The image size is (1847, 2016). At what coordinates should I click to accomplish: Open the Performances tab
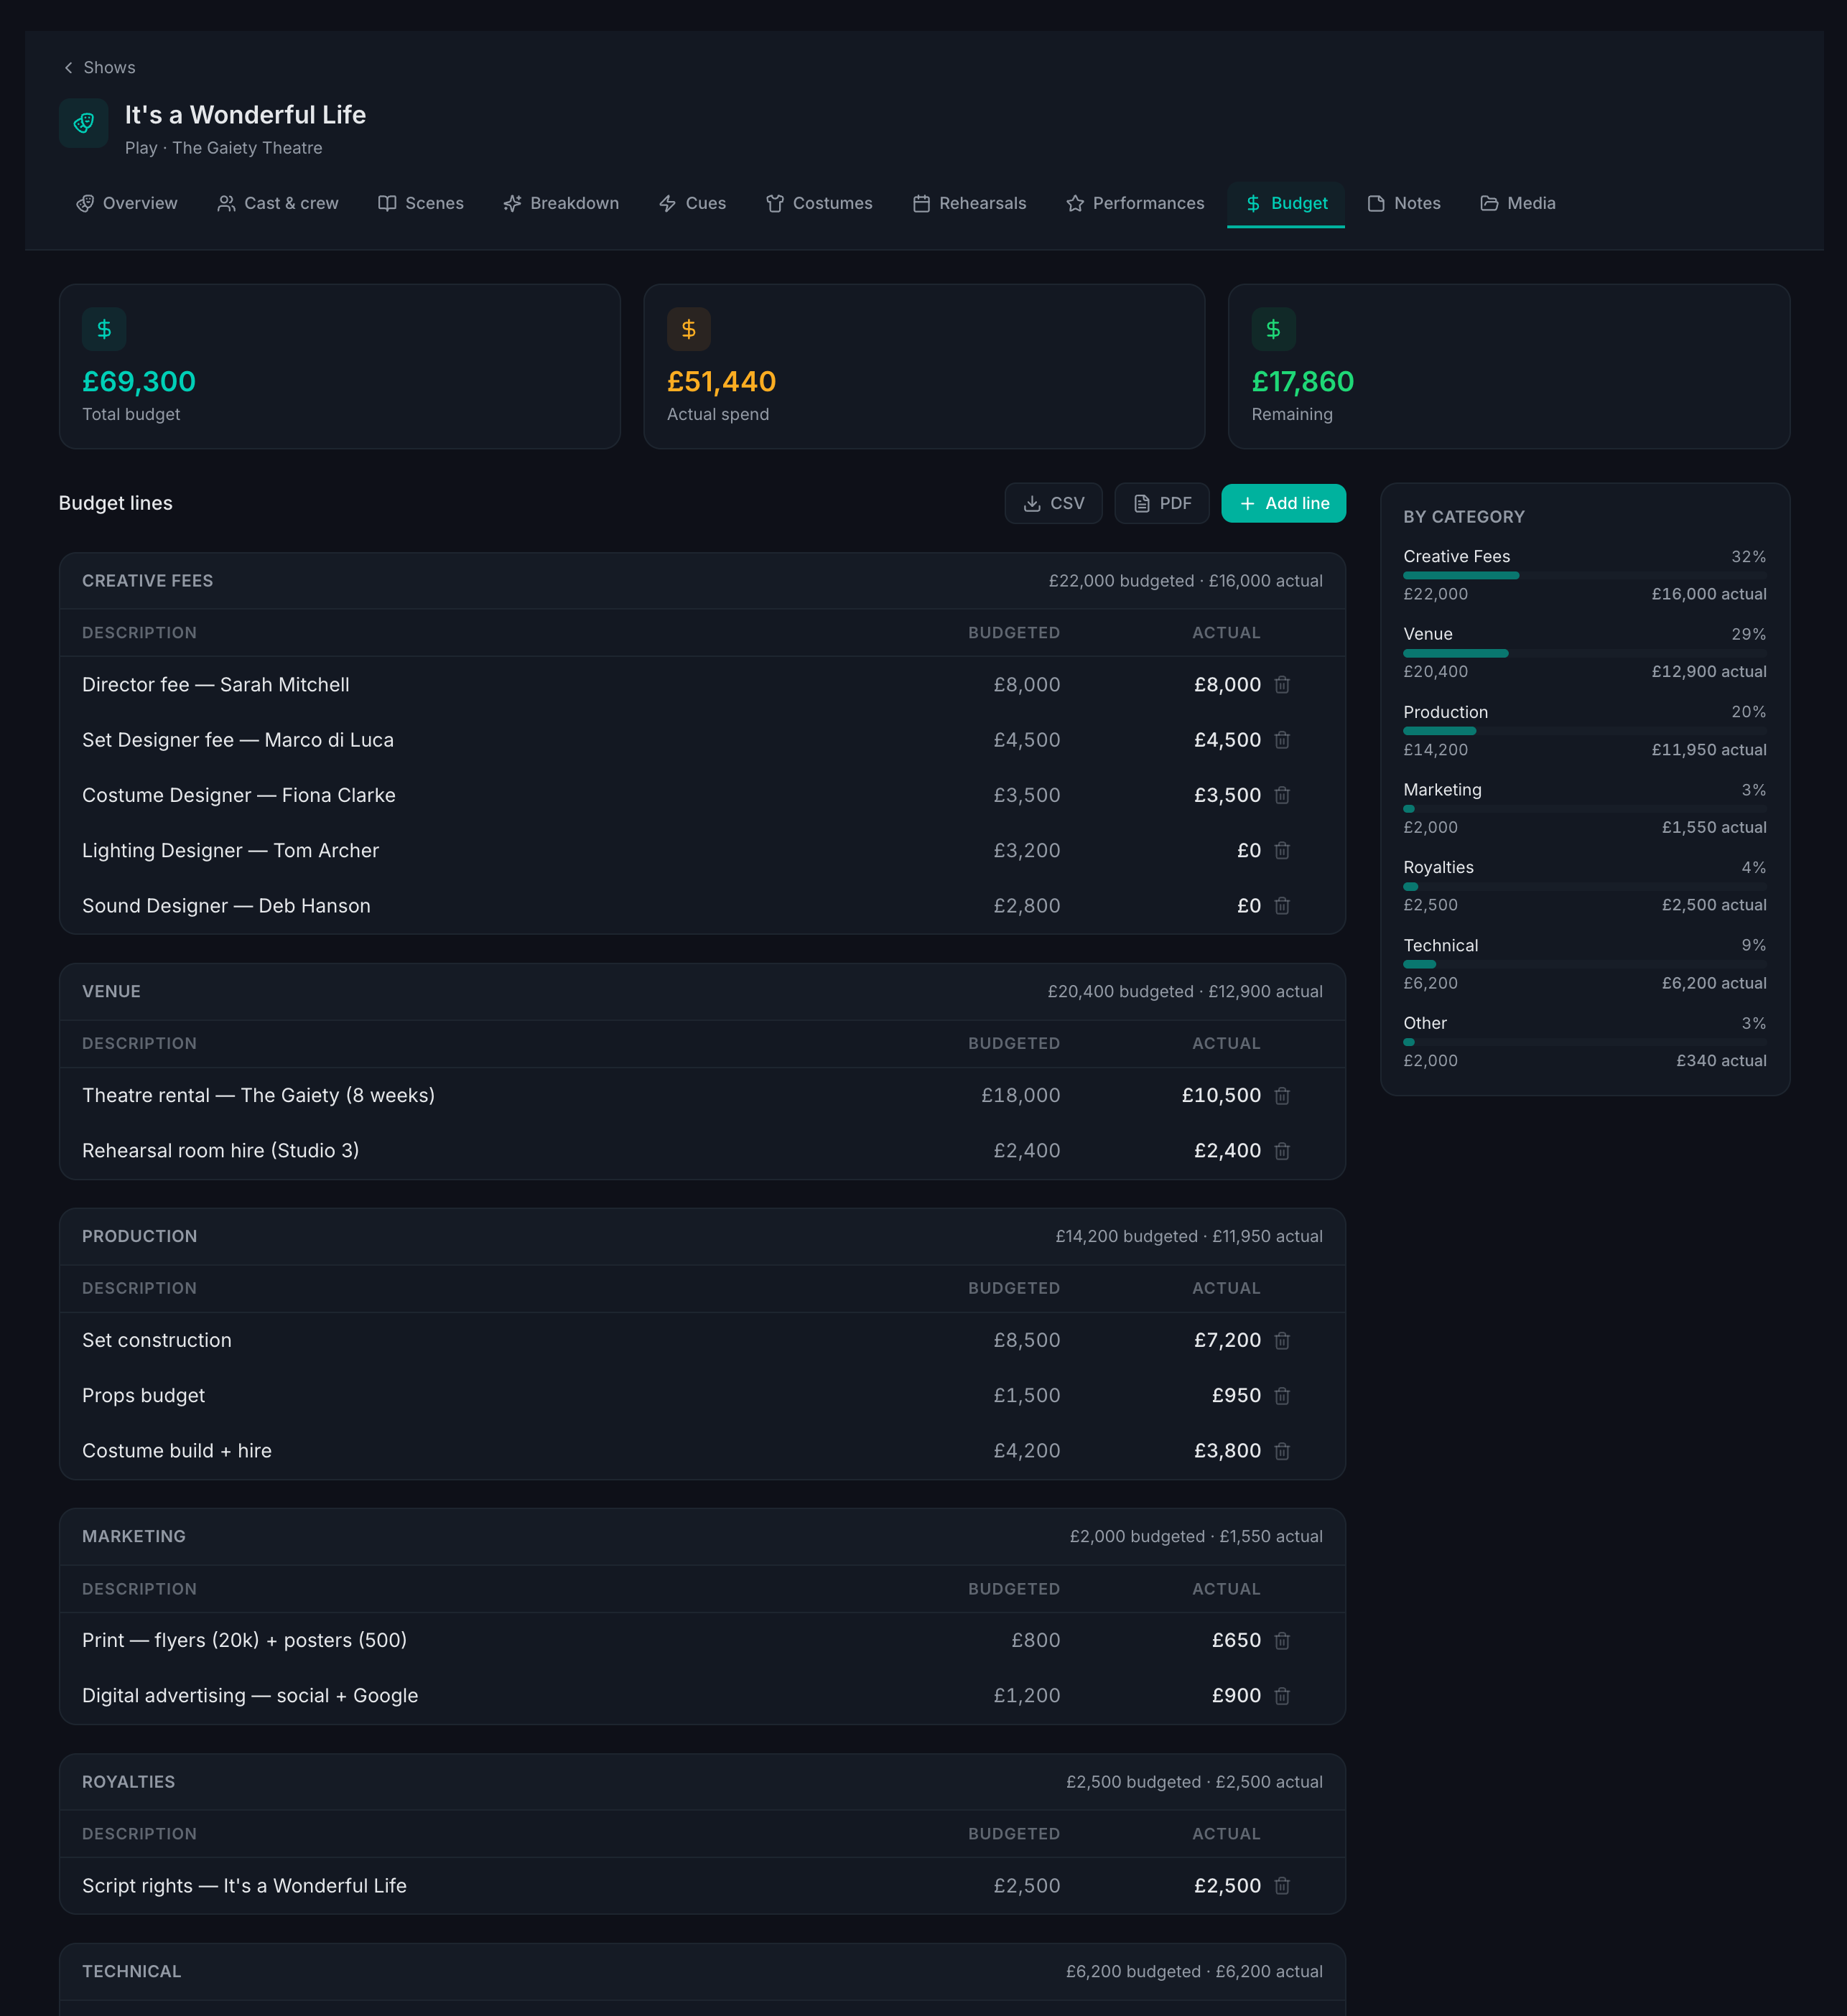coord(1136,203)
